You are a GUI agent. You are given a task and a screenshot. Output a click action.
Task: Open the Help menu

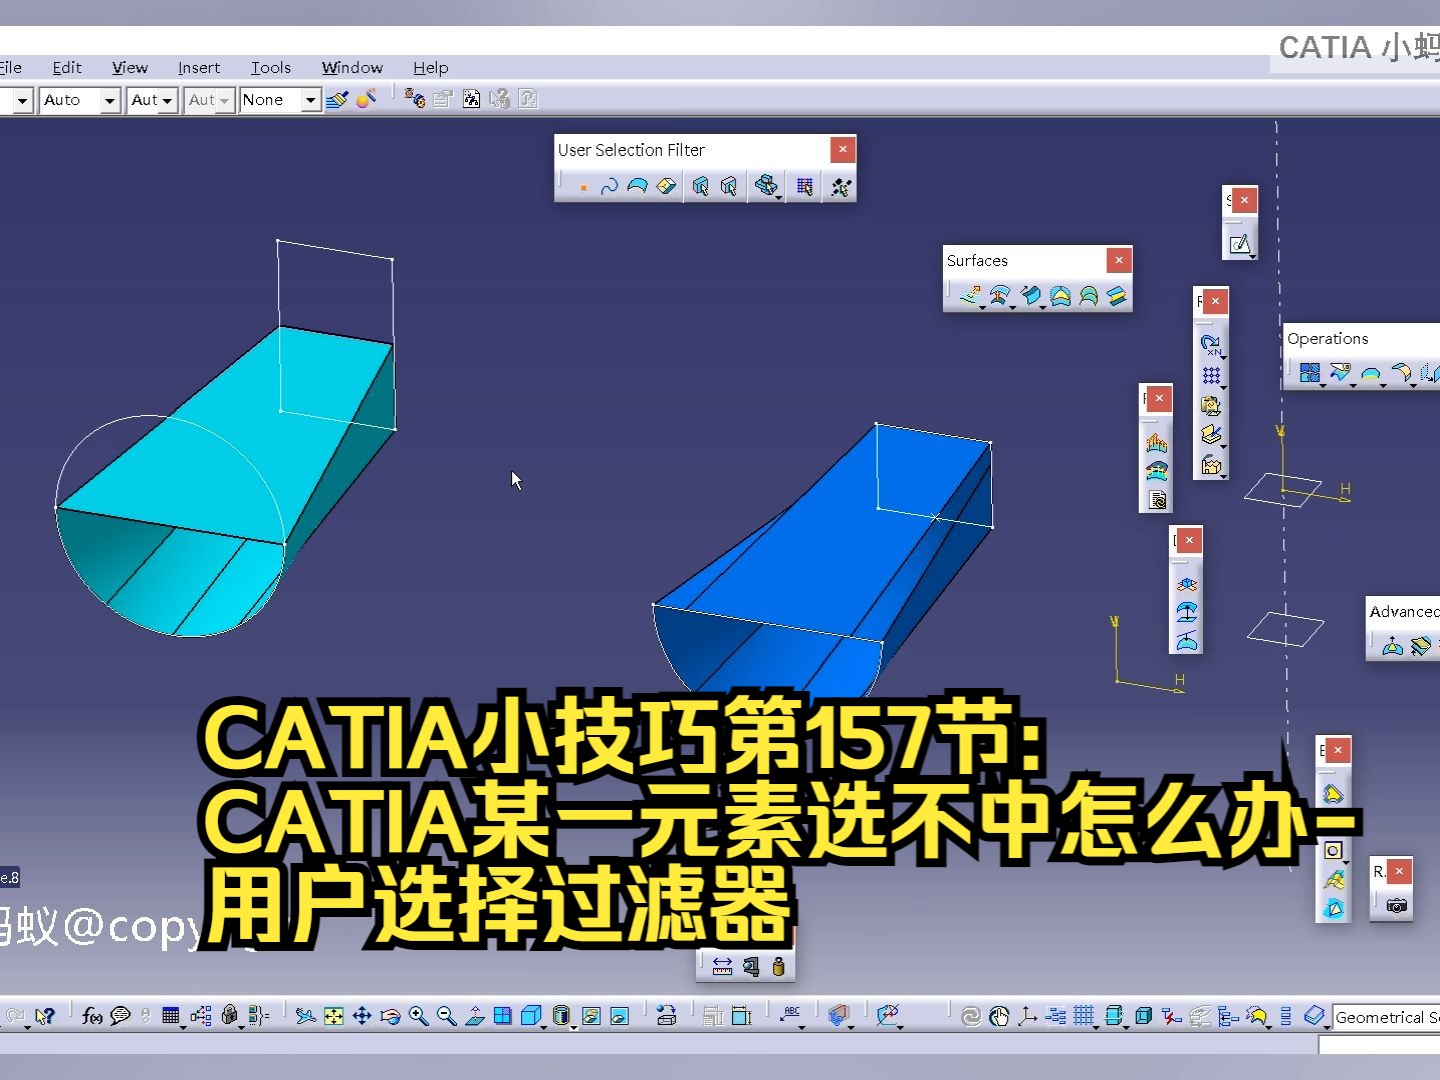pos(431,67)
